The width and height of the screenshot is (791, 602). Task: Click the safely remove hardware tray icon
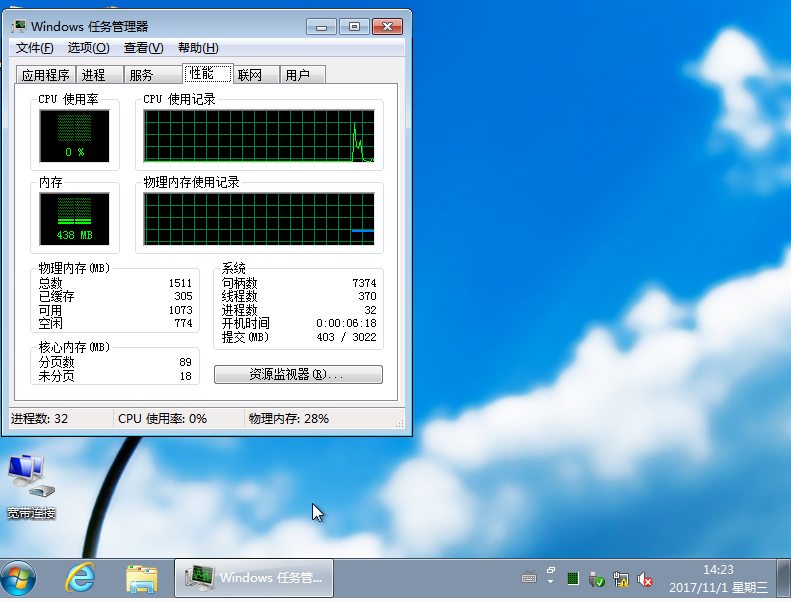596,579
